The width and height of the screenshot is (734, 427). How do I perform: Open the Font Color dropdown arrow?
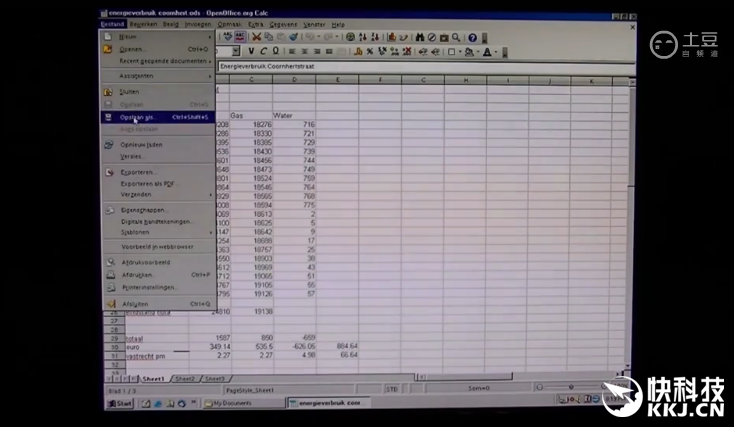(x=496, y=52)
